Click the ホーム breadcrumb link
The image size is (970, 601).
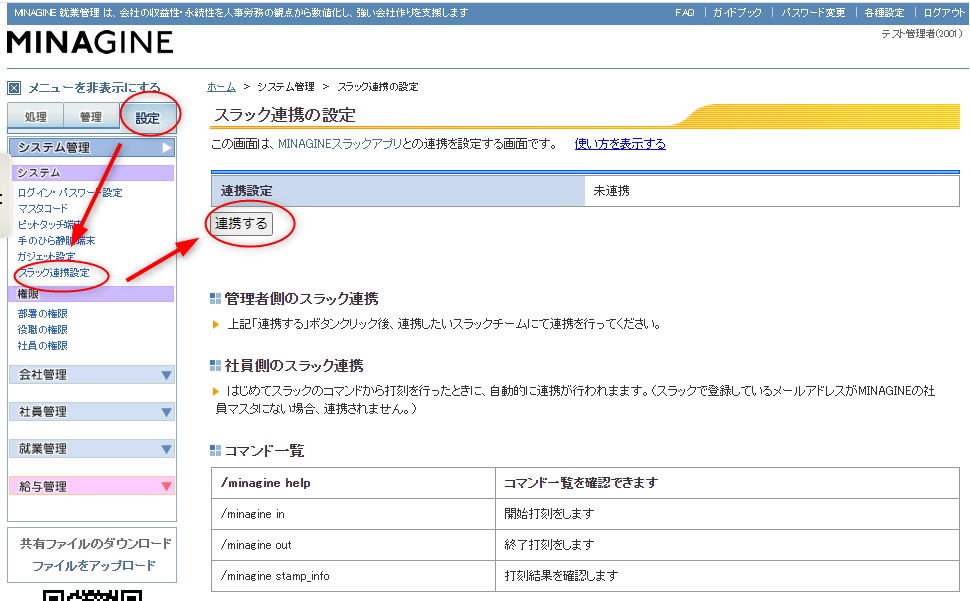[x=221, y=87]
